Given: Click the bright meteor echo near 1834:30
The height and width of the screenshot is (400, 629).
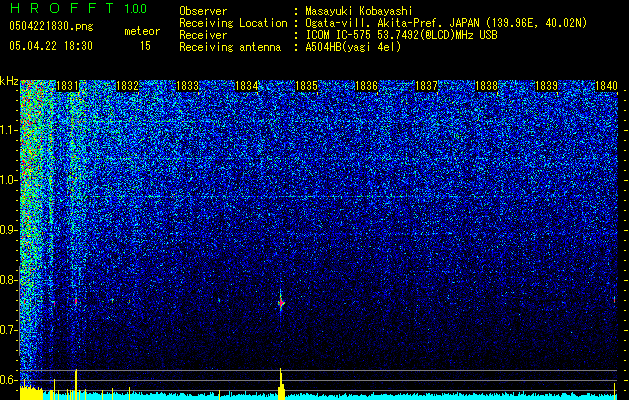Looking at the screenshot, I should click(281, 303).
